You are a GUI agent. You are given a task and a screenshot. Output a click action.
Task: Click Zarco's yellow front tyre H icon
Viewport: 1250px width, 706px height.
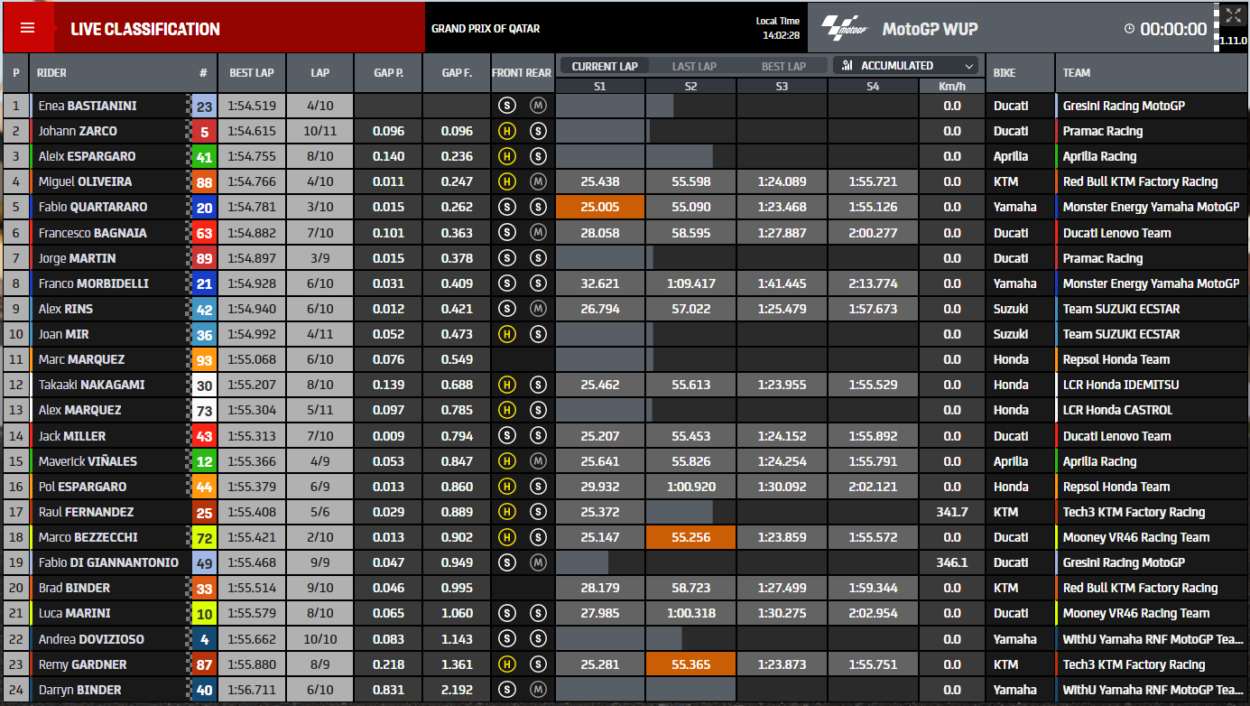[507, 131]
